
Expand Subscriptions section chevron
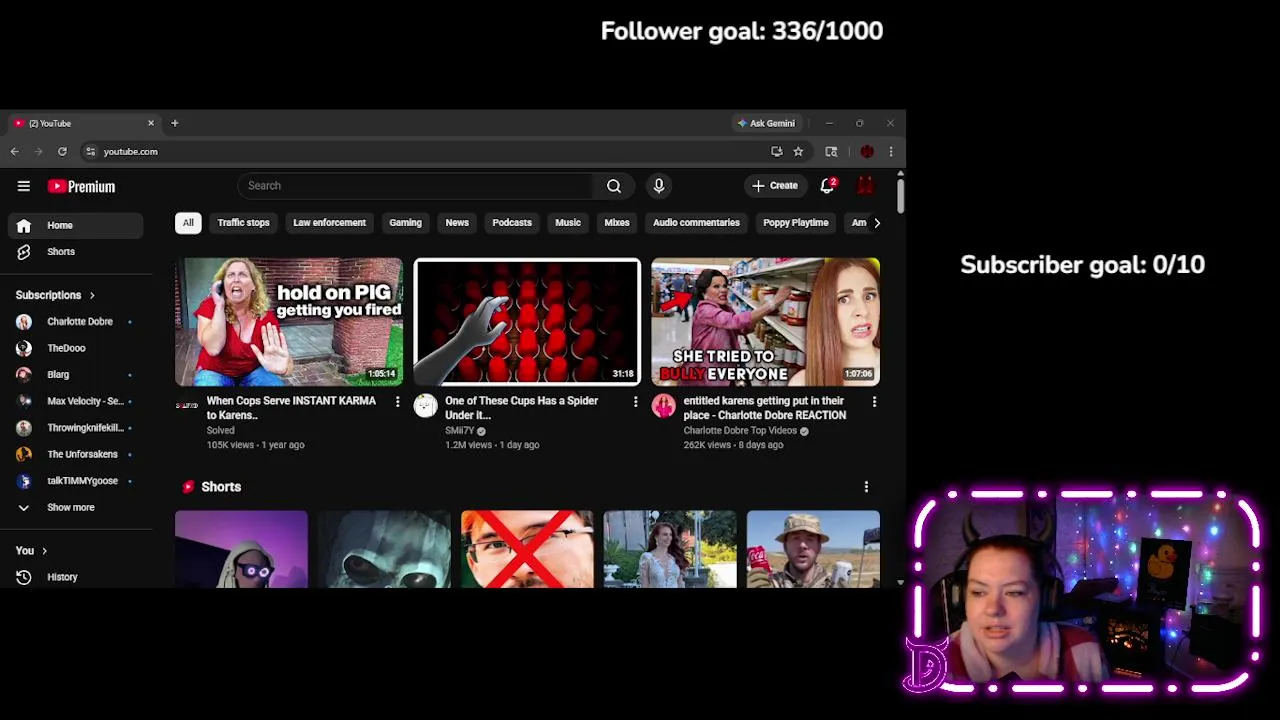point(92,296)
